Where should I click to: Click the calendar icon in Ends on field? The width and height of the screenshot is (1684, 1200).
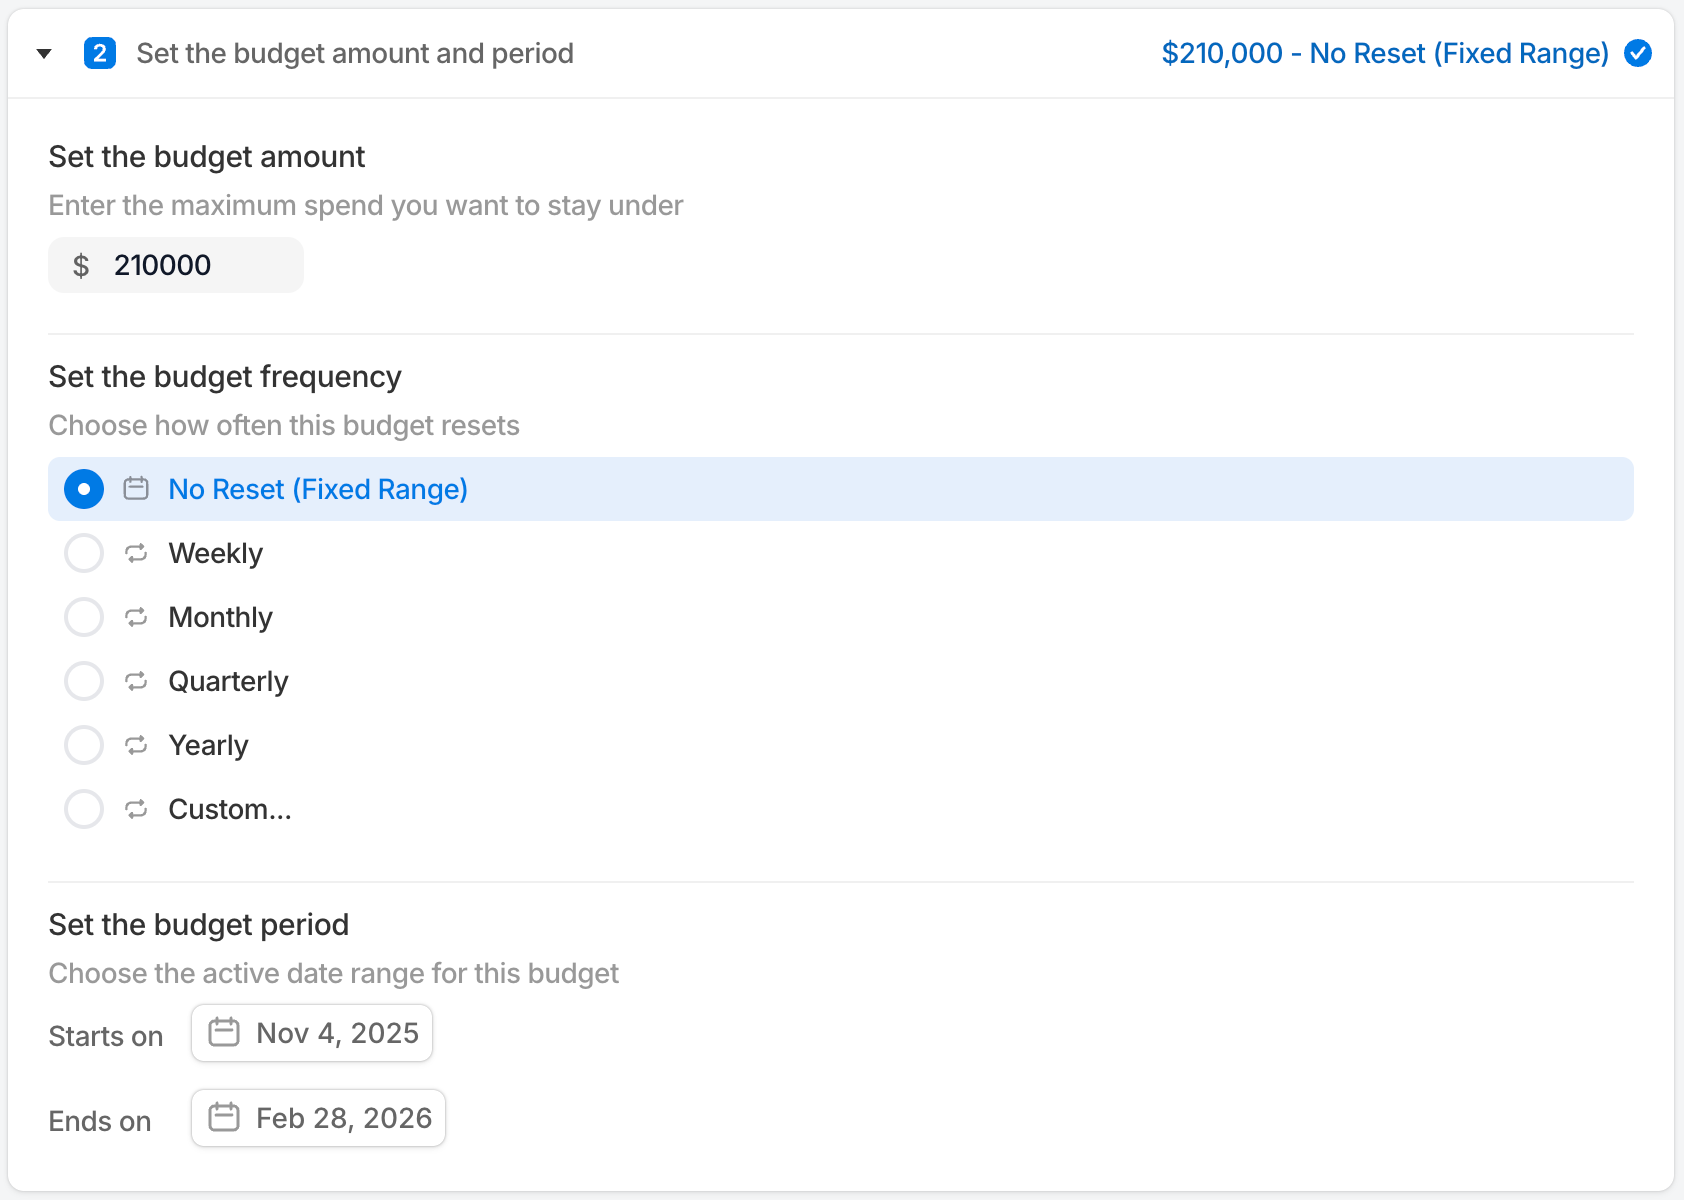click(224, 1118)
